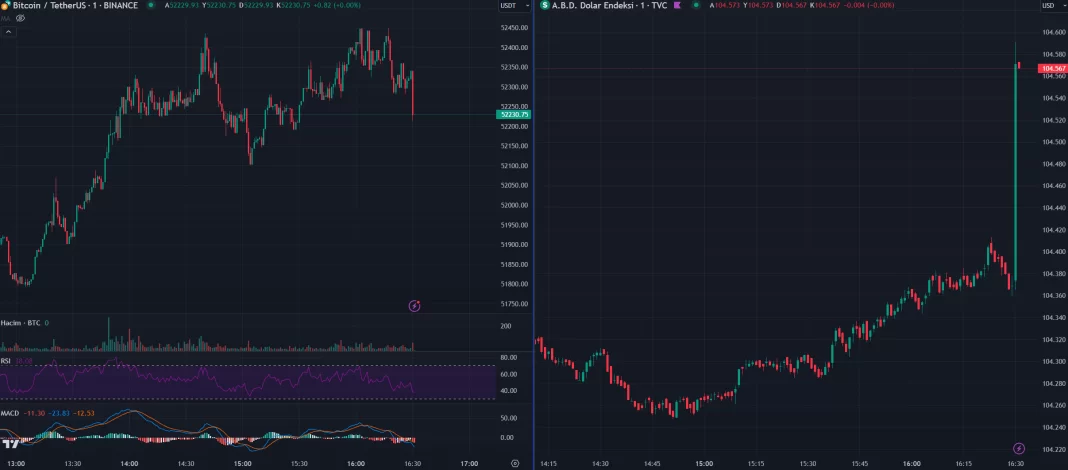Click lightning event icon on Bitcoin chart

tap(415, 305)
